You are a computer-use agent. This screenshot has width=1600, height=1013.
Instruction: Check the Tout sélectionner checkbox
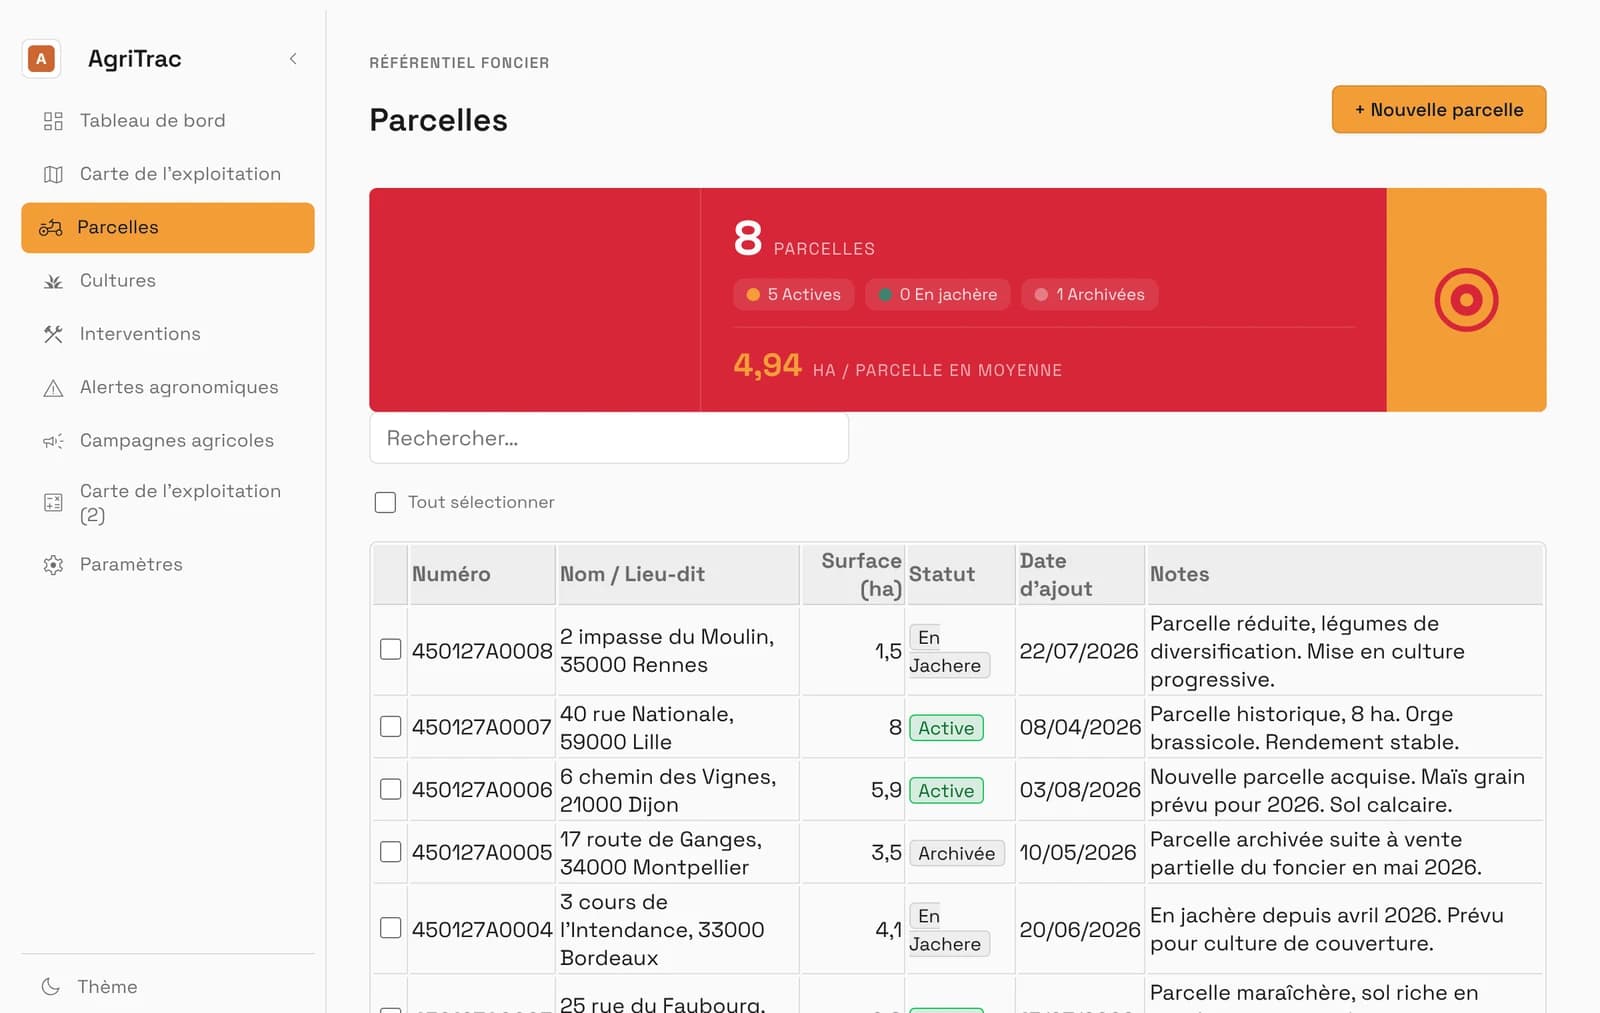(x=385, y=502)
